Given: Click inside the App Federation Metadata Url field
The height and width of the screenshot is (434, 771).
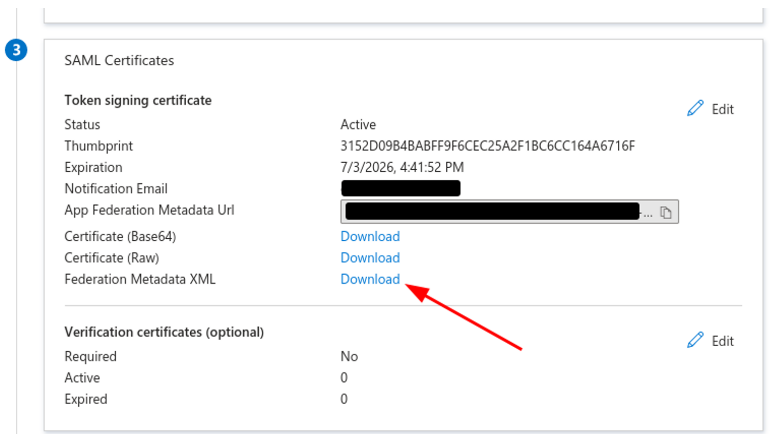Looking at the screenshot, I should [490, 212].
